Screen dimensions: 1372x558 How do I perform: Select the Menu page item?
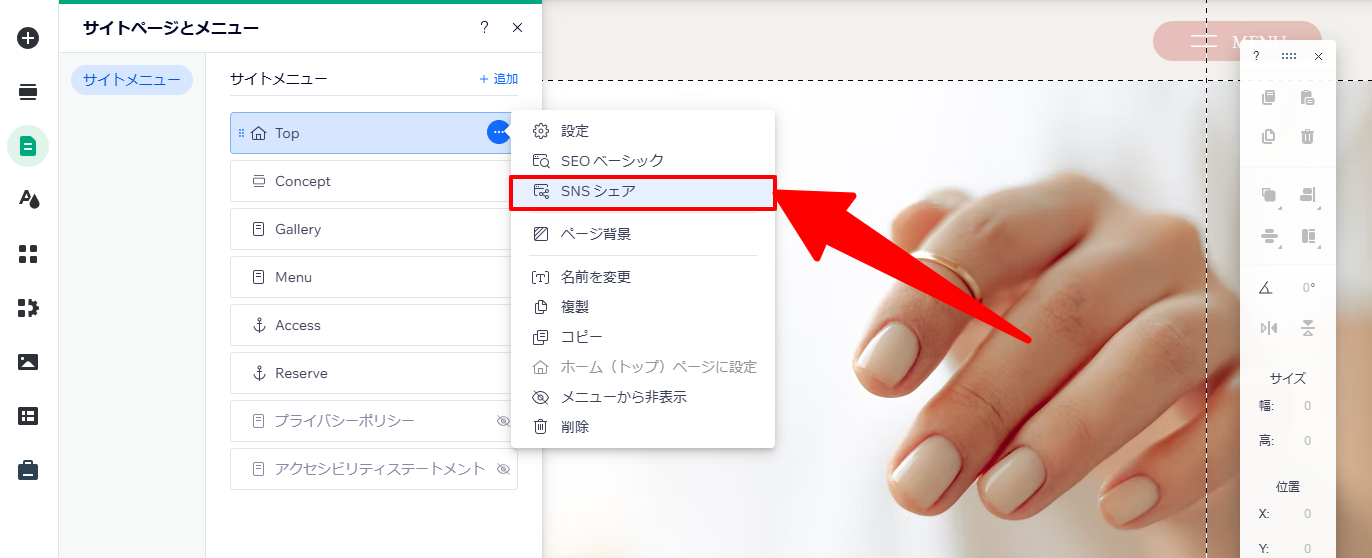(373, 277)
